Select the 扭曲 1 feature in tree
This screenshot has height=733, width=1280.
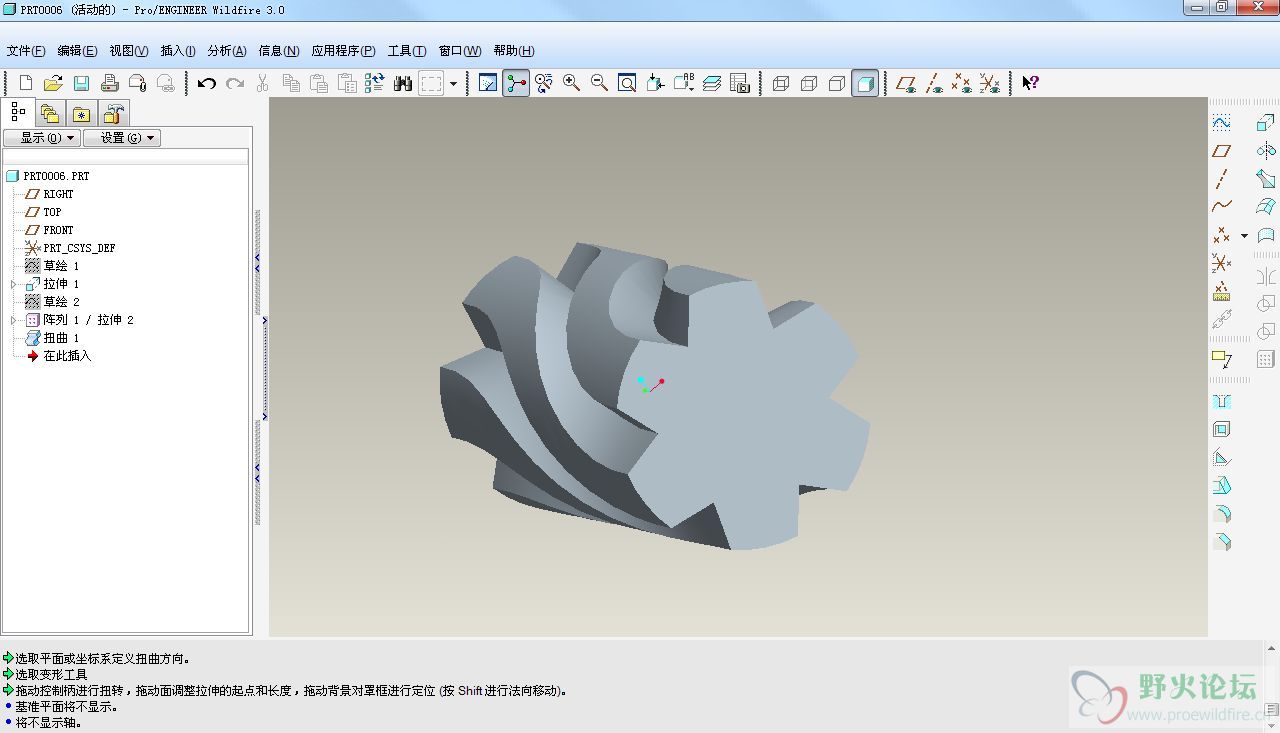52,338
